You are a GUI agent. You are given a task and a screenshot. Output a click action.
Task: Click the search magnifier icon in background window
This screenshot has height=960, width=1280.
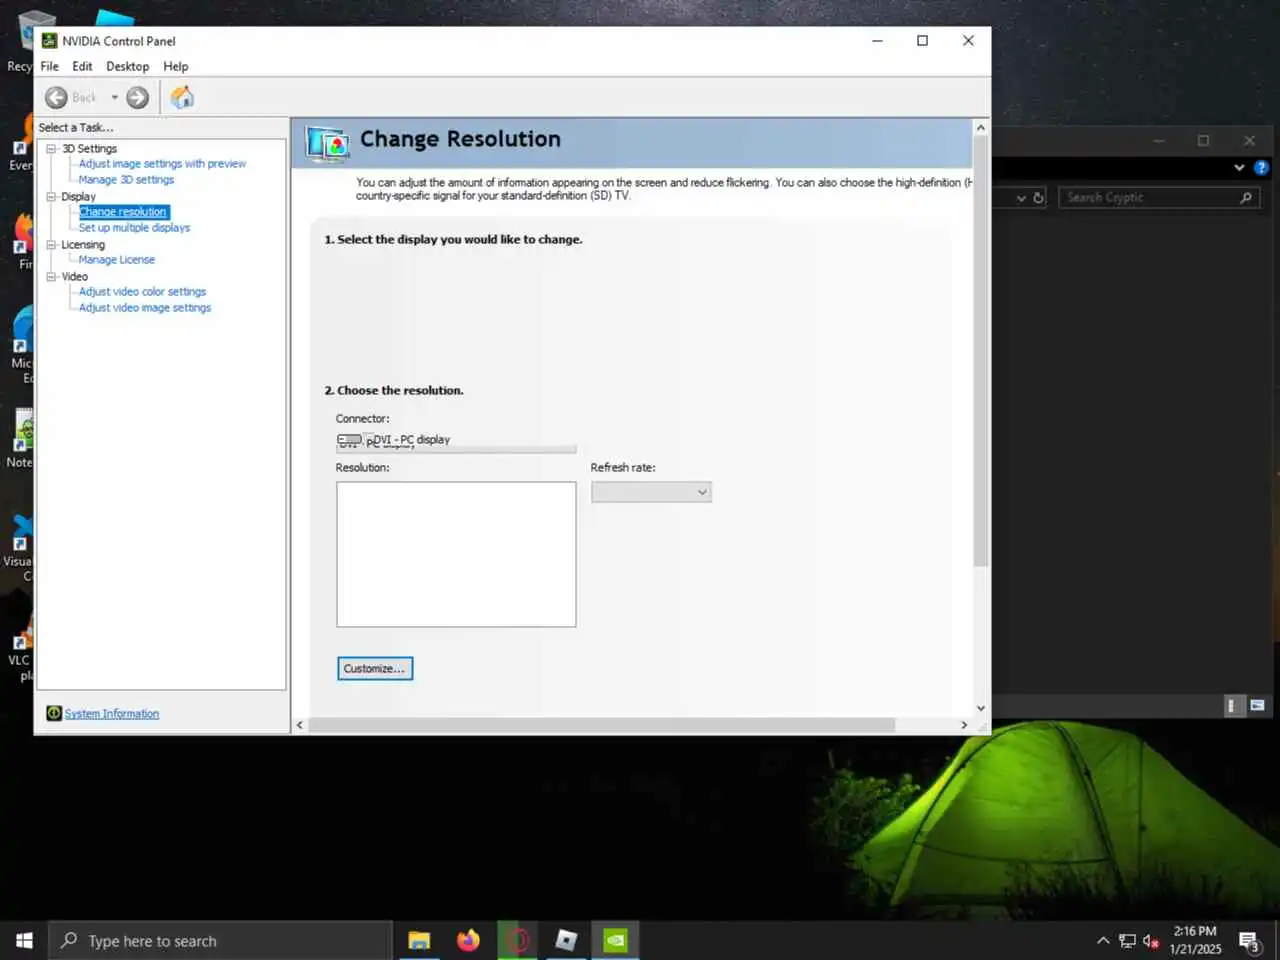tap(1246, 198)
